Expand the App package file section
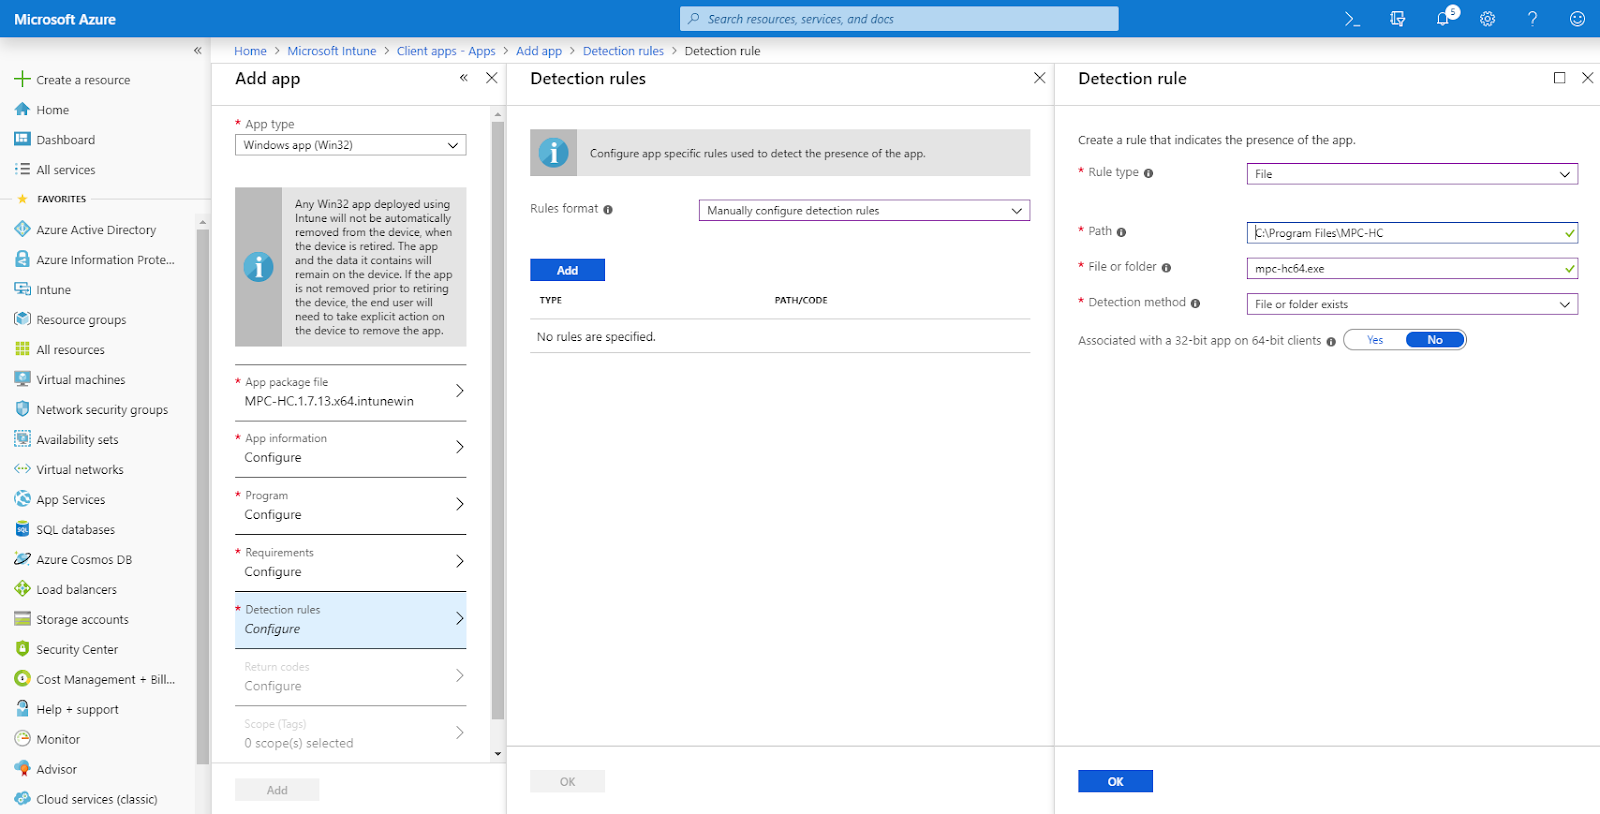Viewport: 1600px width, 814px height. click(350, 392)
